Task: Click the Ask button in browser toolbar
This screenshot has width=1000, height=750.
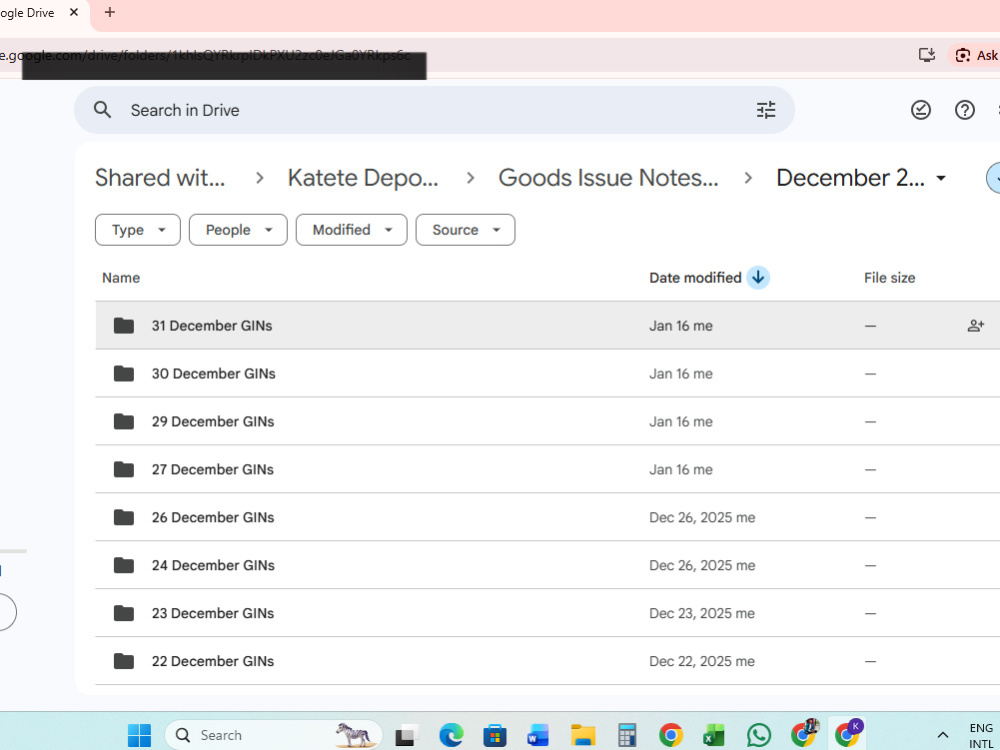Action: click(x=976, y=55)
